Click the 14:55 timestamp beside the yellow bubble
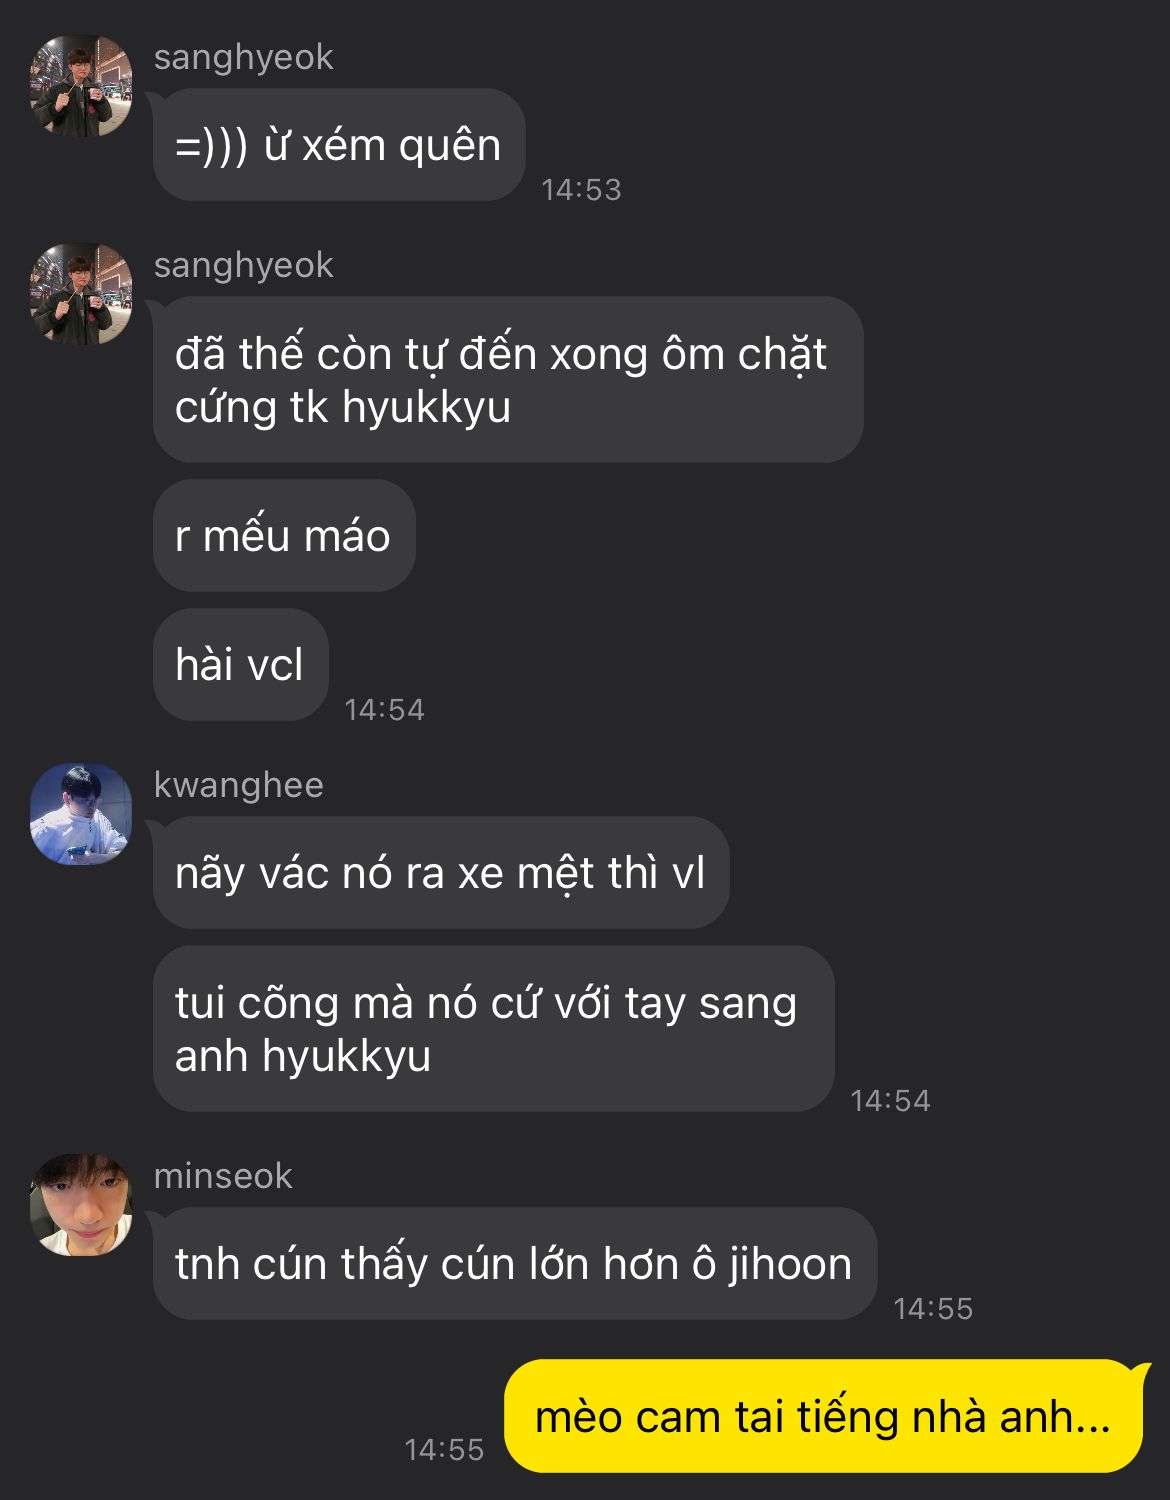Screen dimensions: 1170x1500 [x=444, y=1449]
